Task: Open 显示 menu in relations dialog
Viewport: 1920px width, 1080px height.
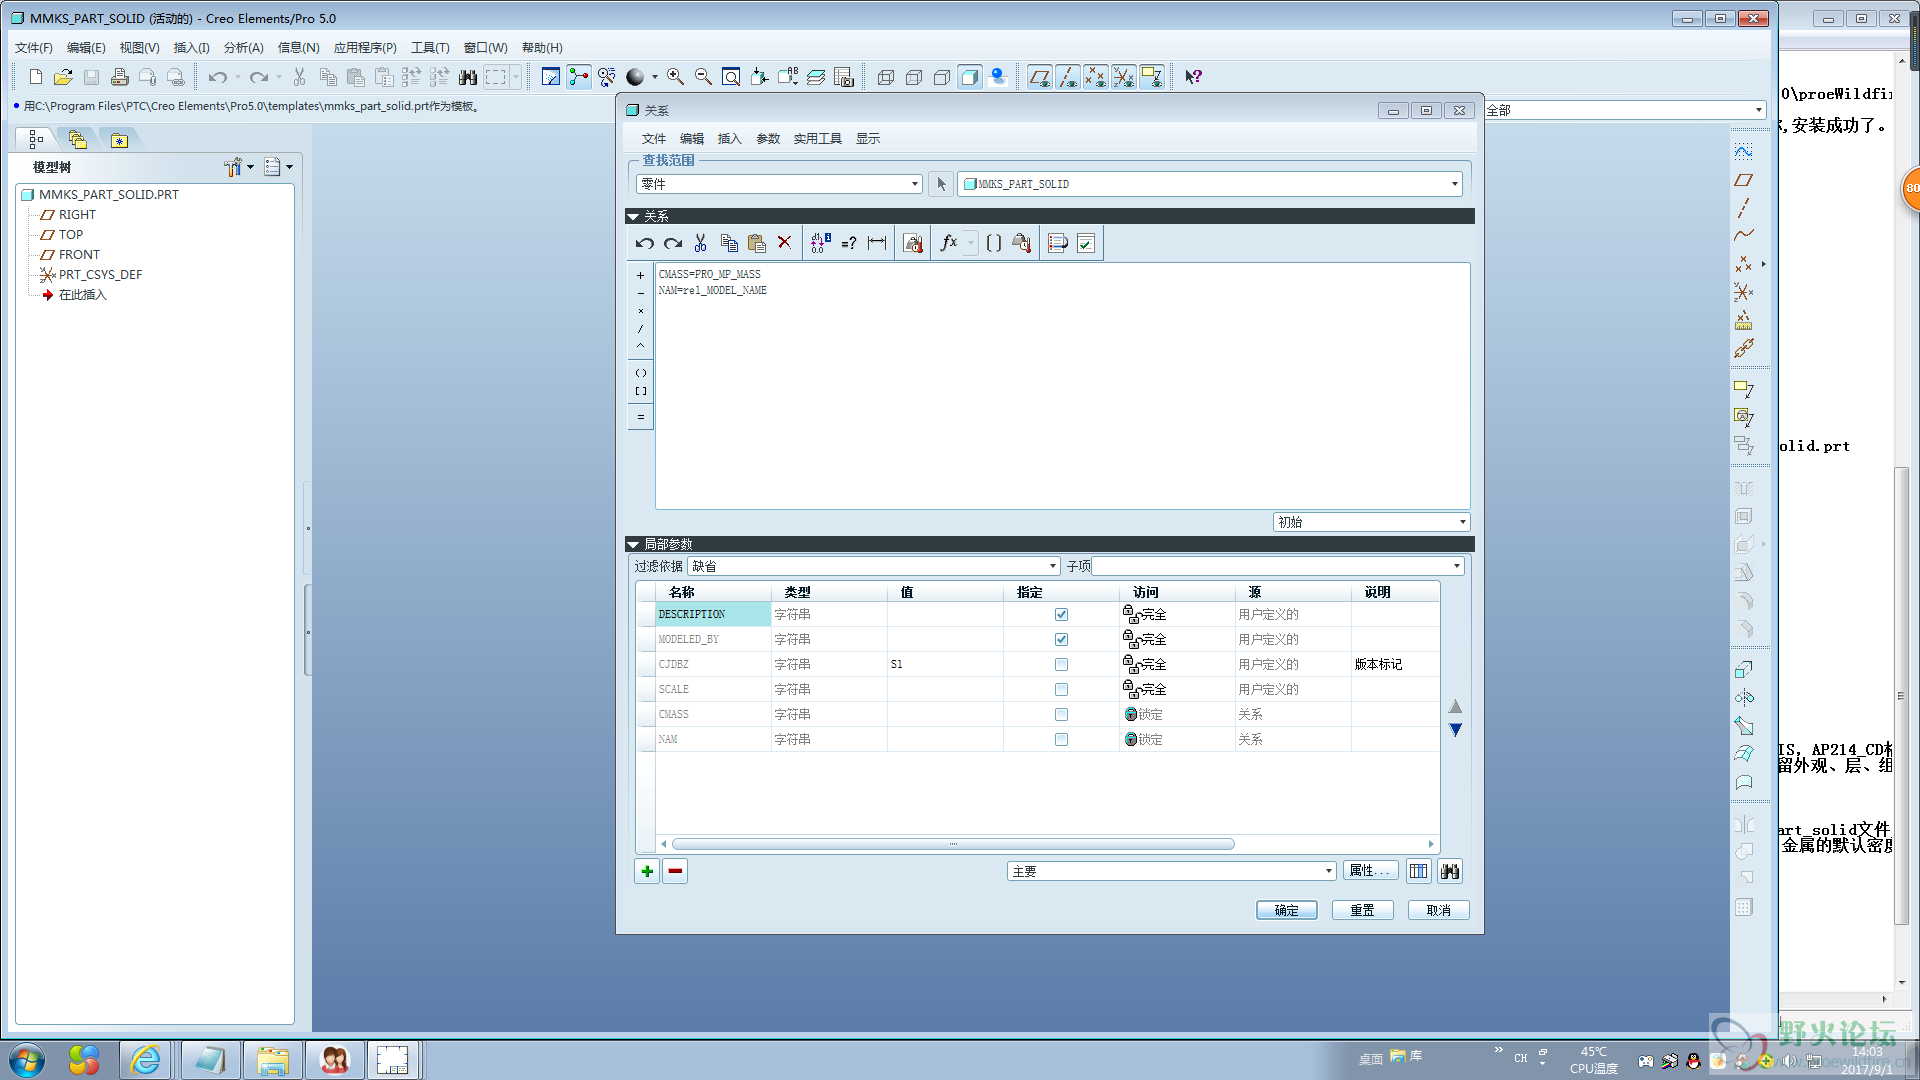Action: 868,139
